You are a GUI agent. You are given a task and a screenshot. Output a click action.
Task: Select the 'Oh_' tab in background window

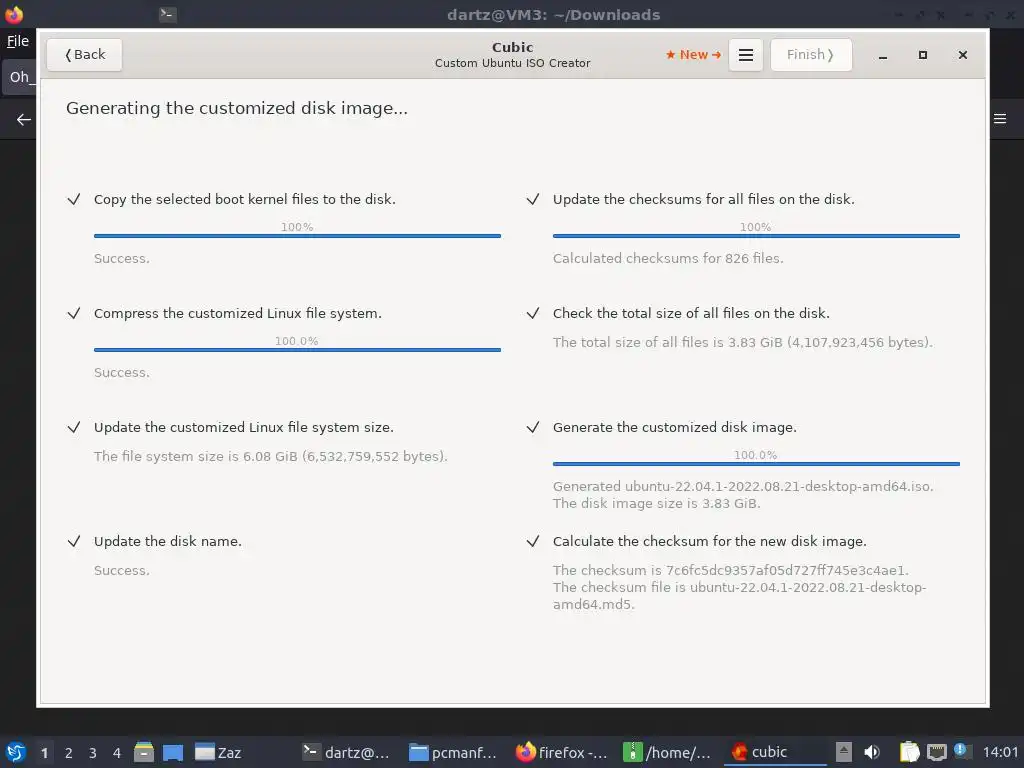tap(20, 77)
